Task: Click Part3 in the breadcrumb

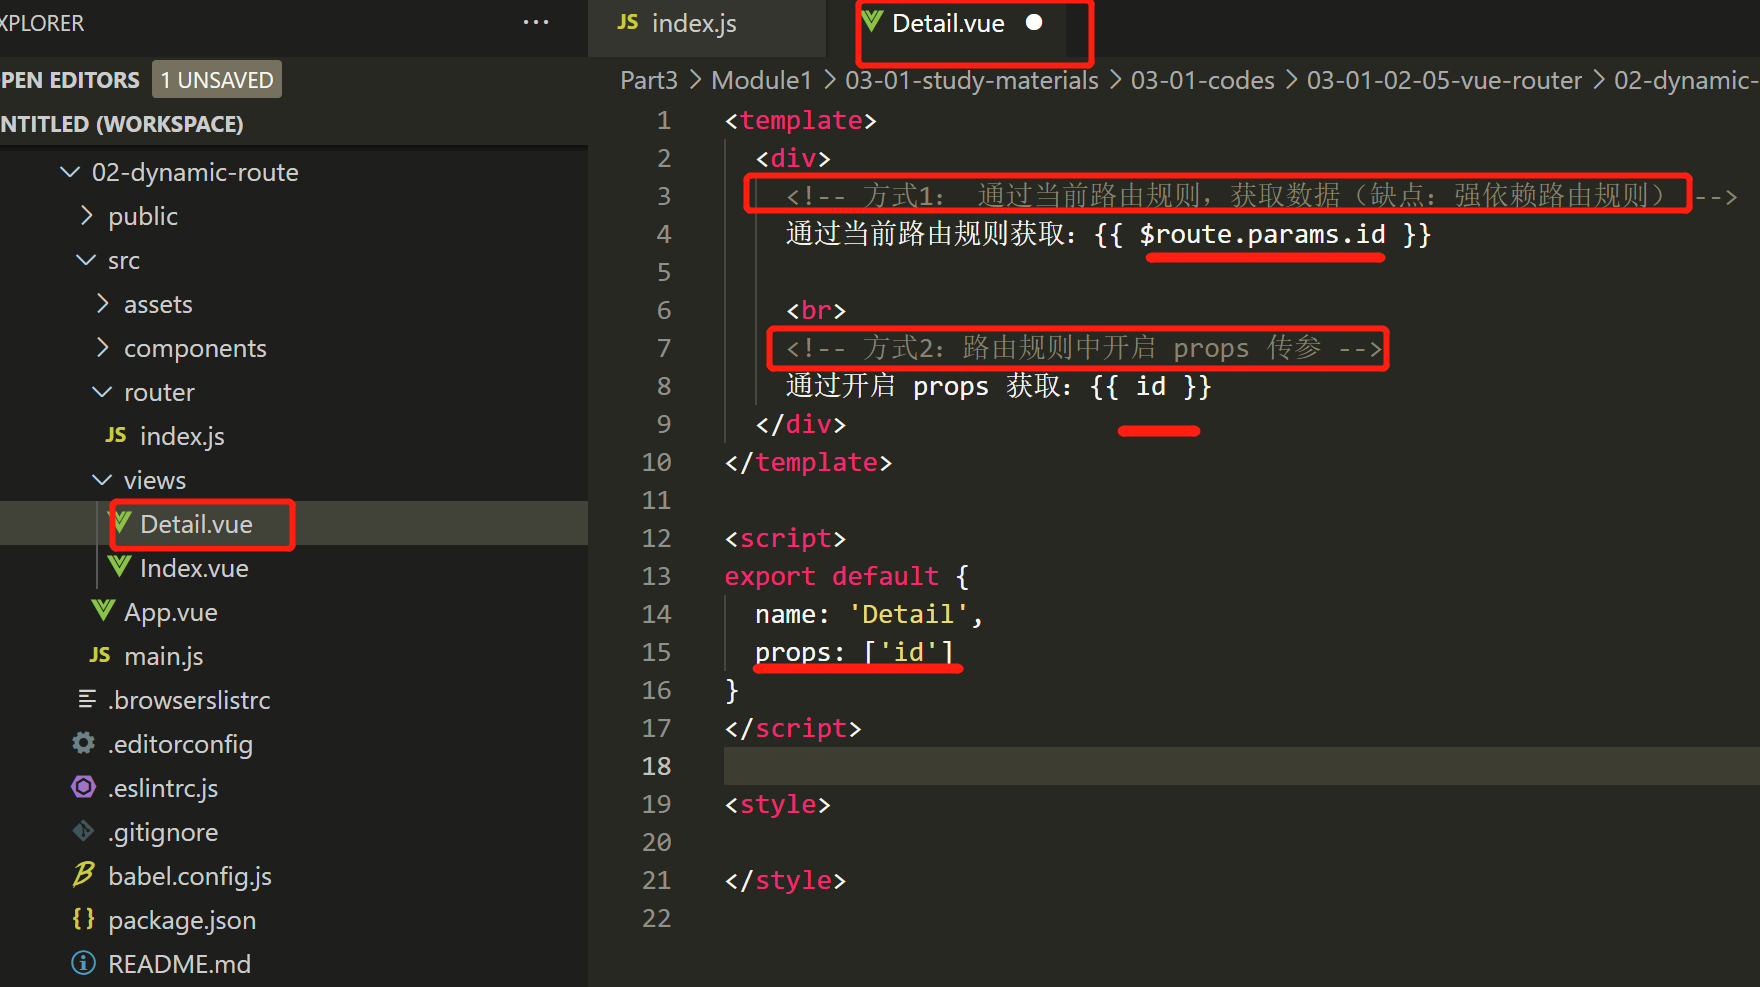Action: coord(649,80)
